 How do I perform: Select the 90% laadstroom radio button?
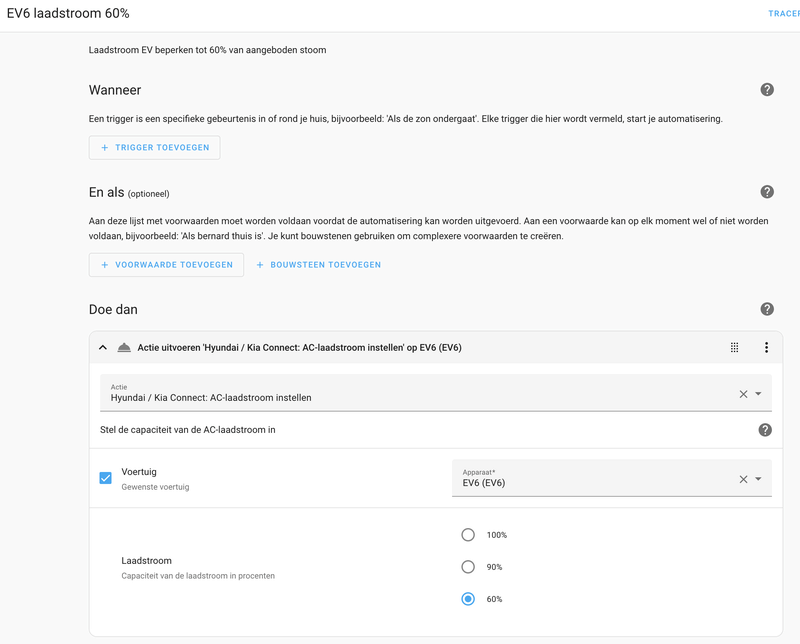468,567
